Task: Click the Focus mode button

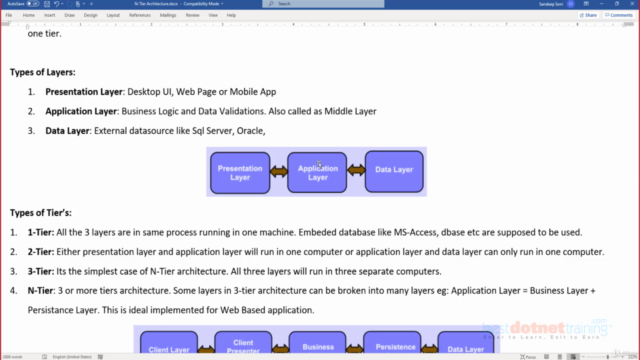Action: (x=528, y=357)
